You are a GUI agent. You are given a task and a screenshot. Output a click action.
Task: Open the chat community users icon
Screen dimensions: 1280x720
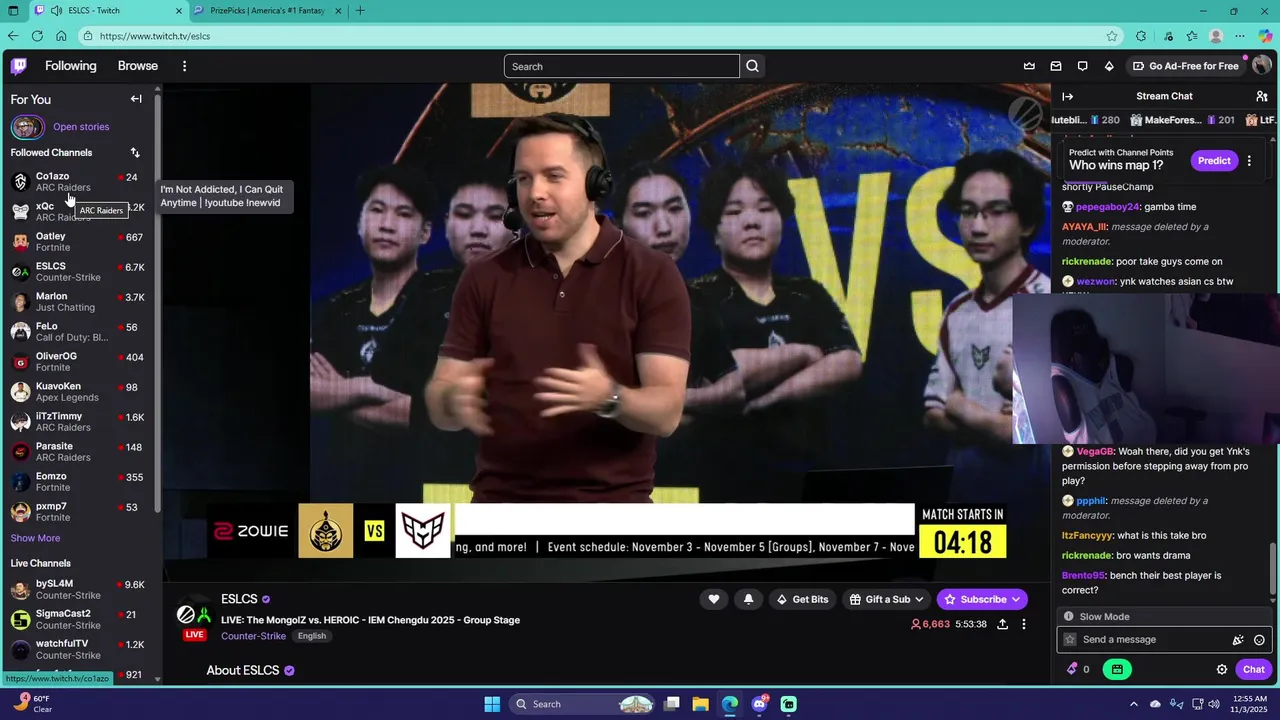click(x=1262, y=96)
